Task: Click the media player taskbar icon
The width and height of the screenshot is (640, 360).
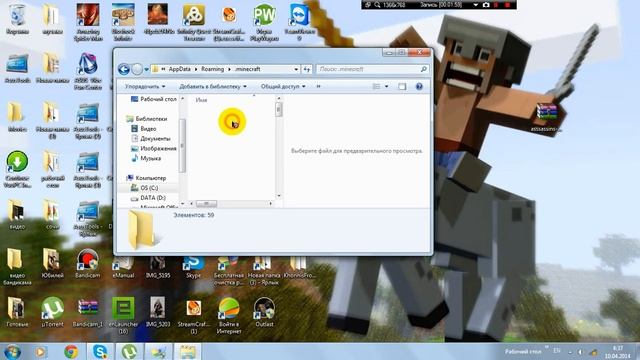Action: coord(40,352)
